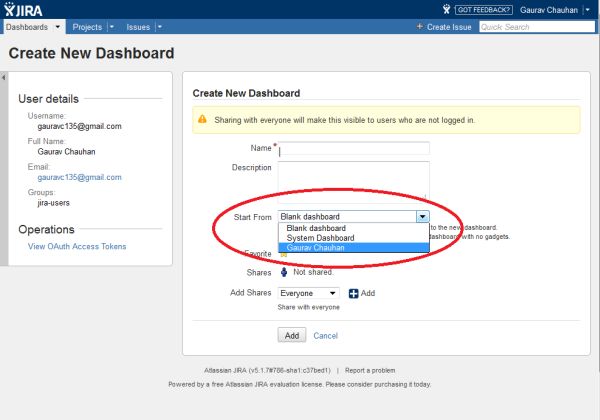Image resolution: width=600 pixels, height=420 pixels.
Task: Open View OAuth Access Tokens
Action: coord(77,246)
